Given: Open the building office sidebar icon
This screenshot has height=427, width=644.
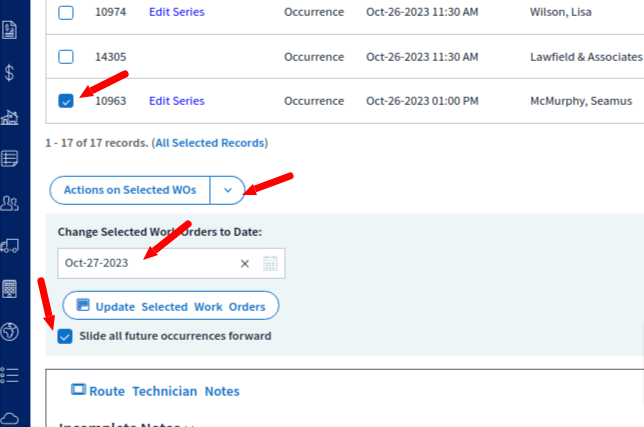Looking at the screenshot, I should [9, 289].
